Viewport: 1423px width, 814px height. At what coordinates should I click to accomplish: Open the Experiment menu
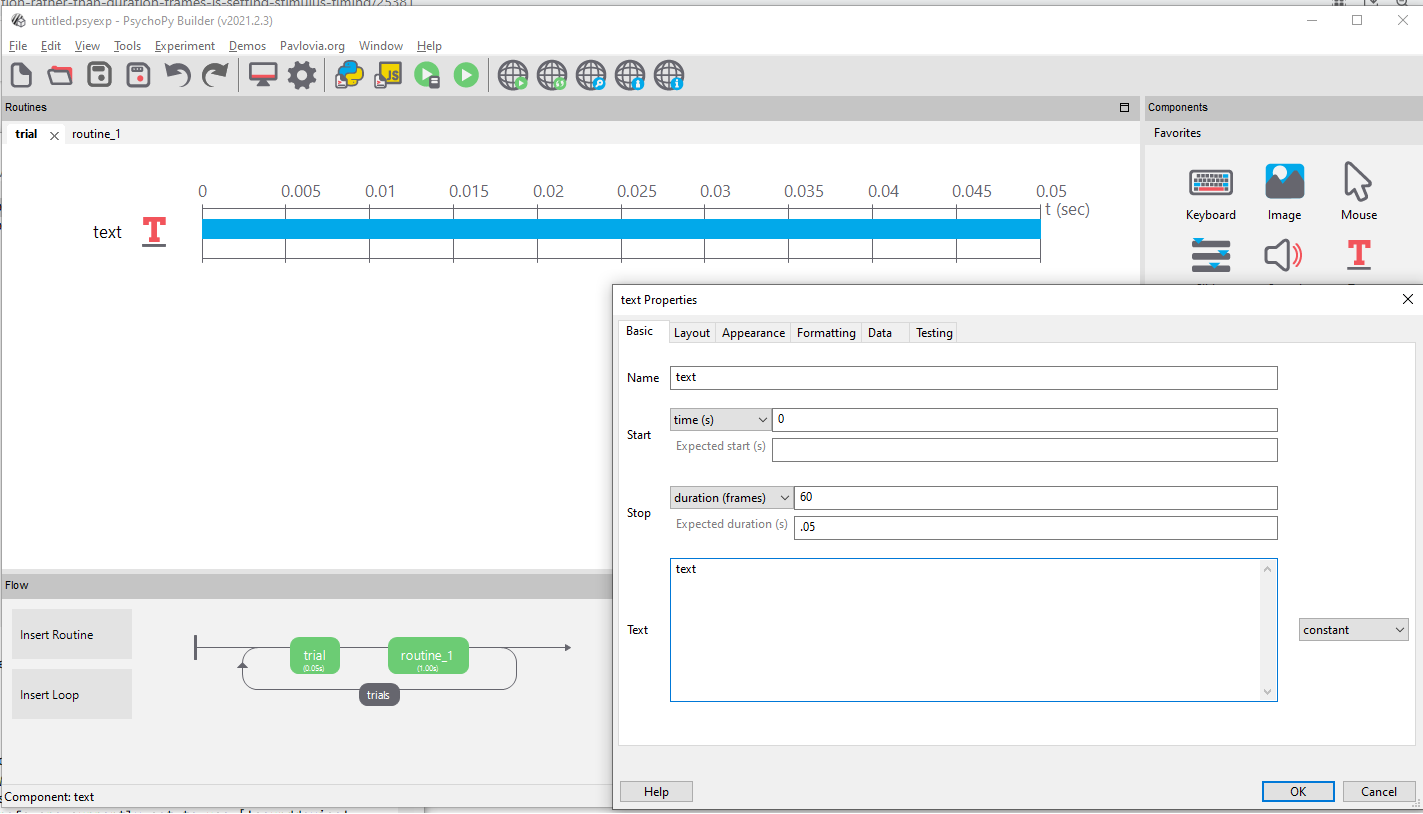pos(184,46)
